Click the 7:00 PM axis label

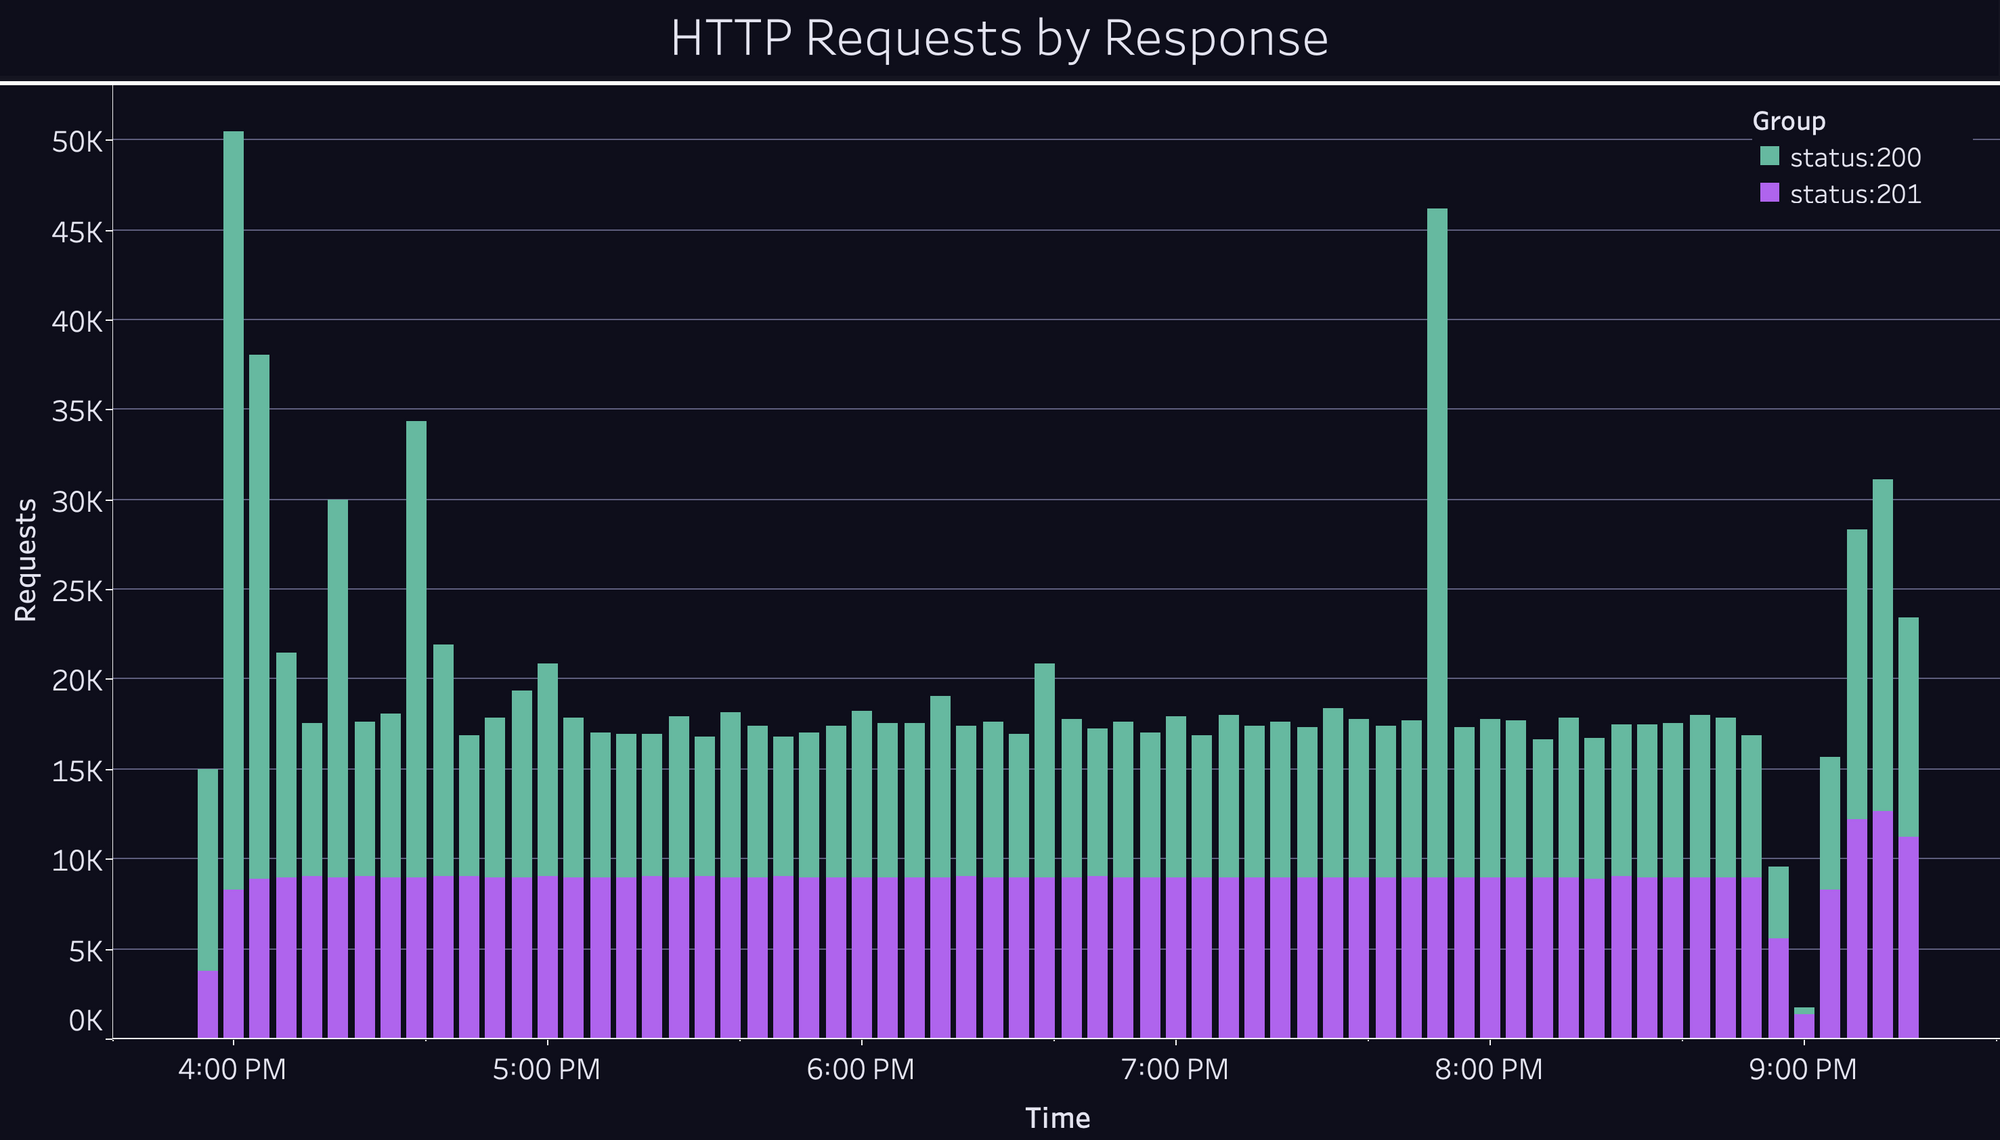click(1175, 1070)
